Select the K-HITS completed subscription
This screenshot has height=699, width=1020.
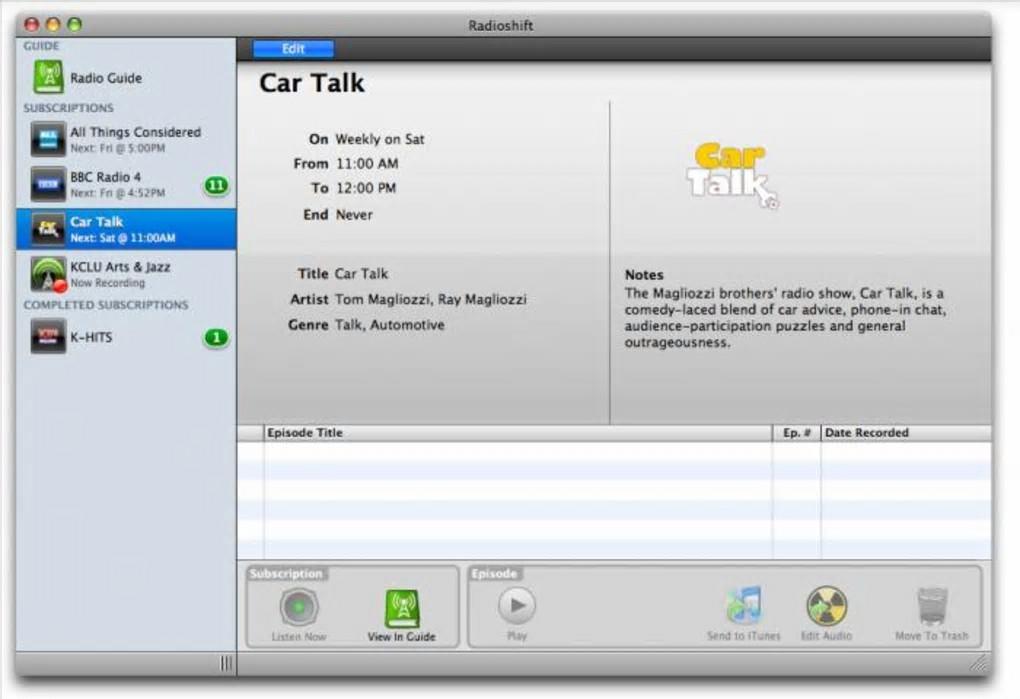tap(127, 337)
